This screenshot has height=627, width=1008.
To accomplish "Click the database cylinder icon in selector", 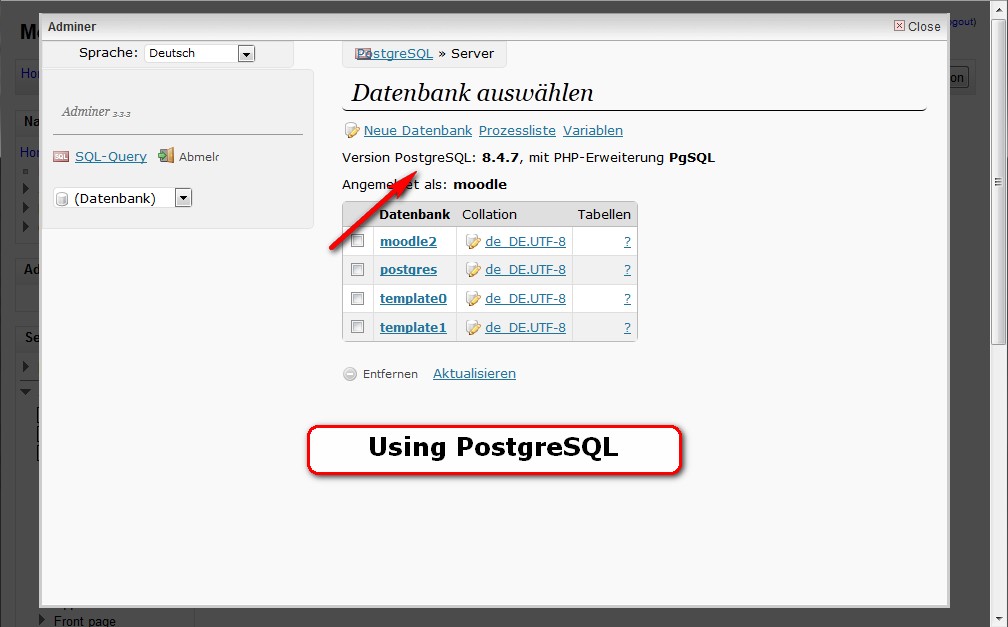I will click(62, 199).
